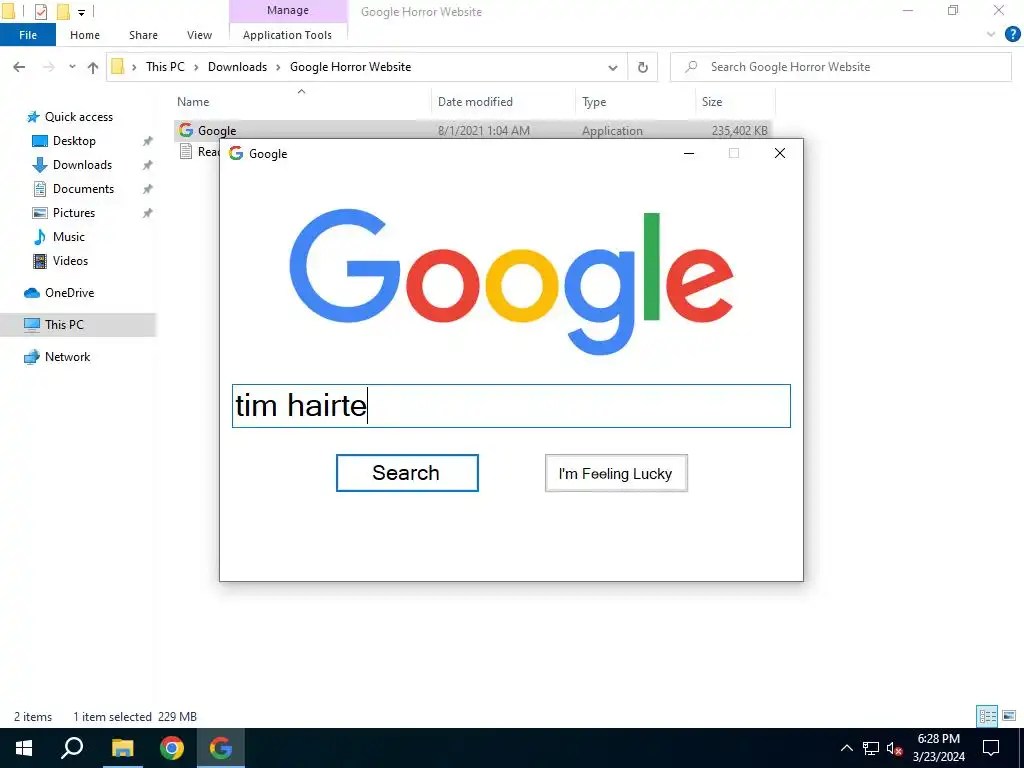1024x768 pixels.
Task: Open the Windows Start menu
Action: pos(24,748)
